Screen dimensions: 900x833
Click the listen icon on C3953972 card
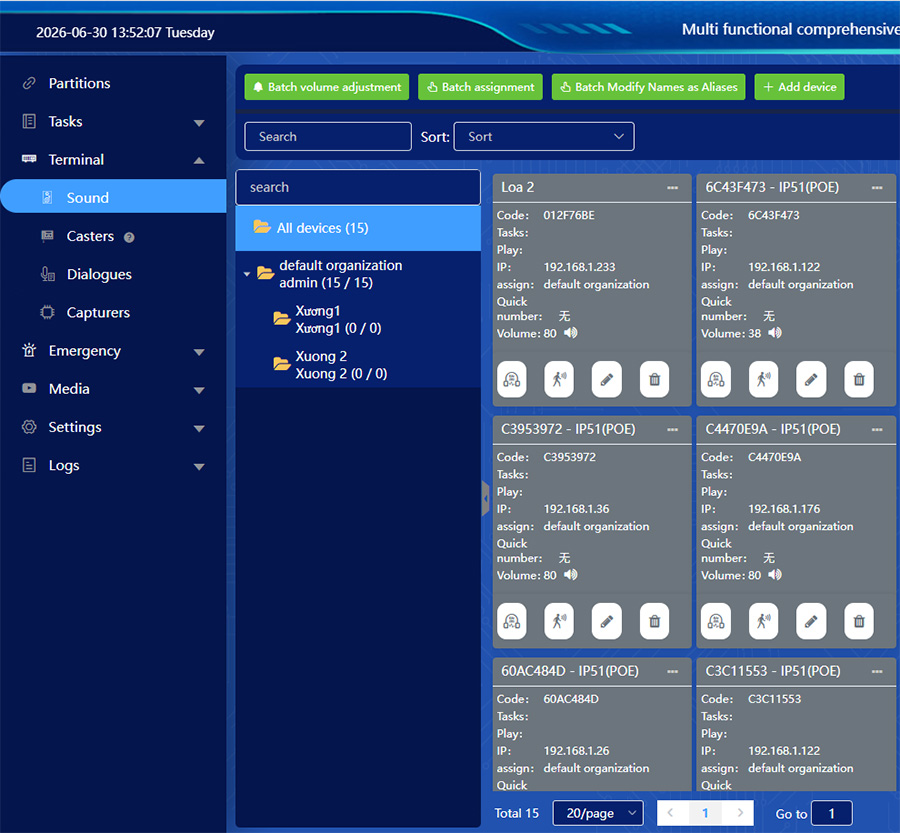[x=511, y=621]
